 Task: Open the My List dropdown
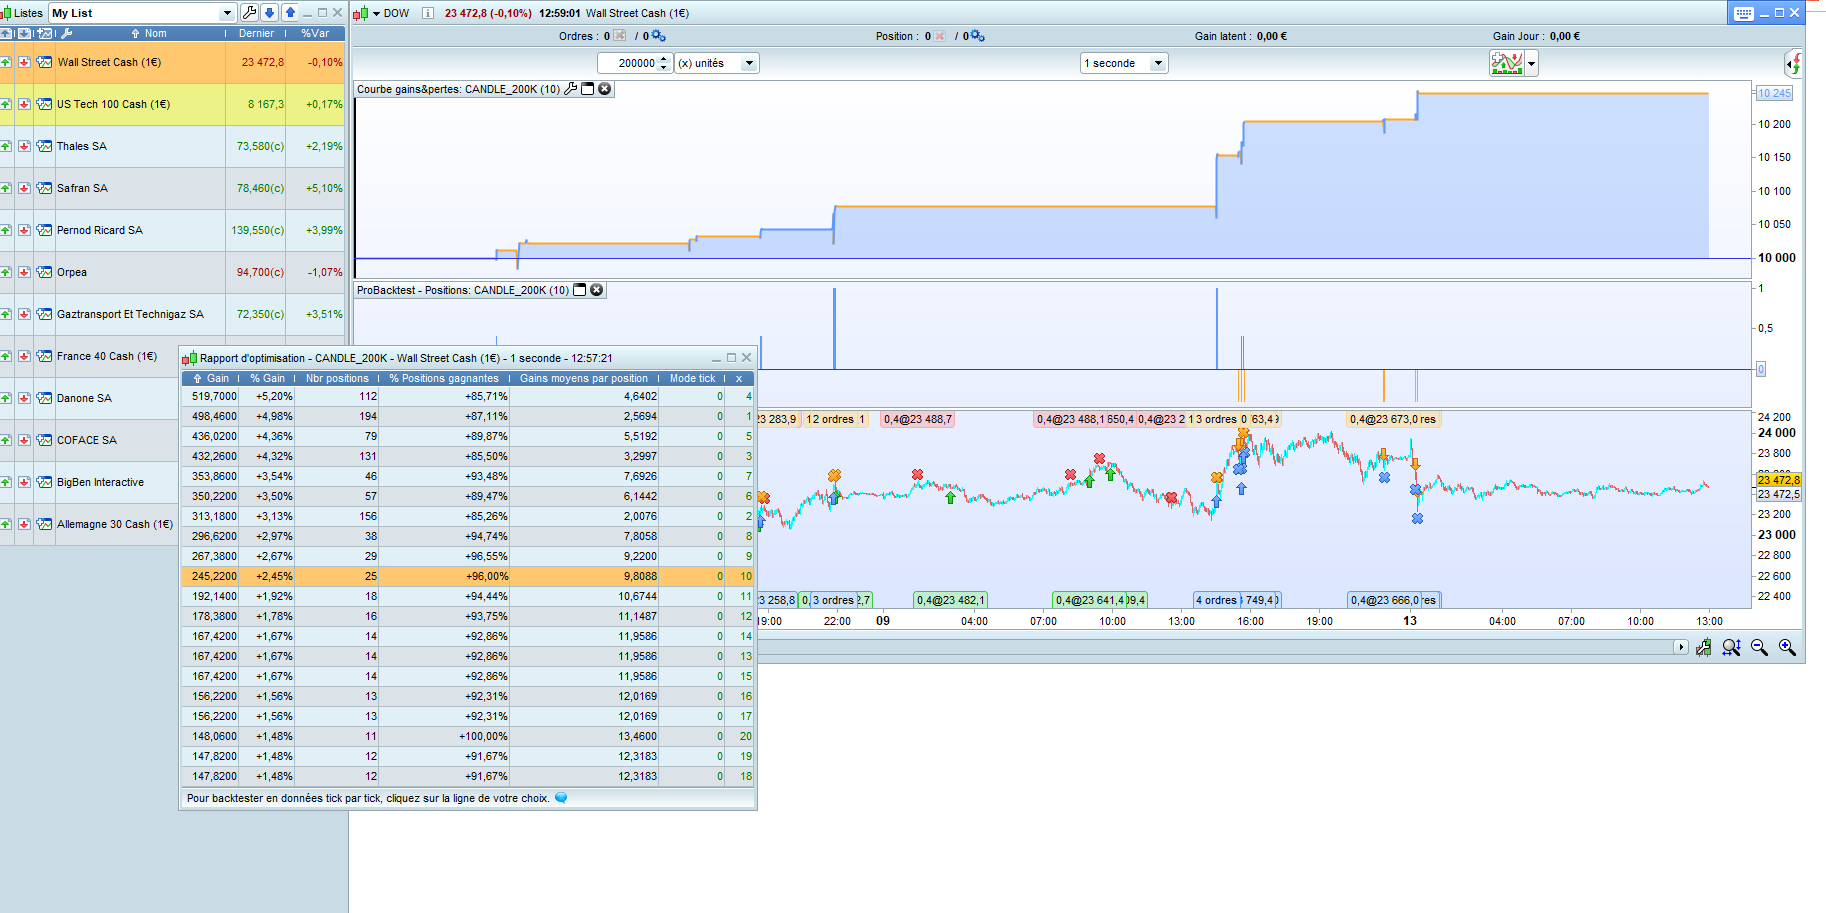click(227, 13)
